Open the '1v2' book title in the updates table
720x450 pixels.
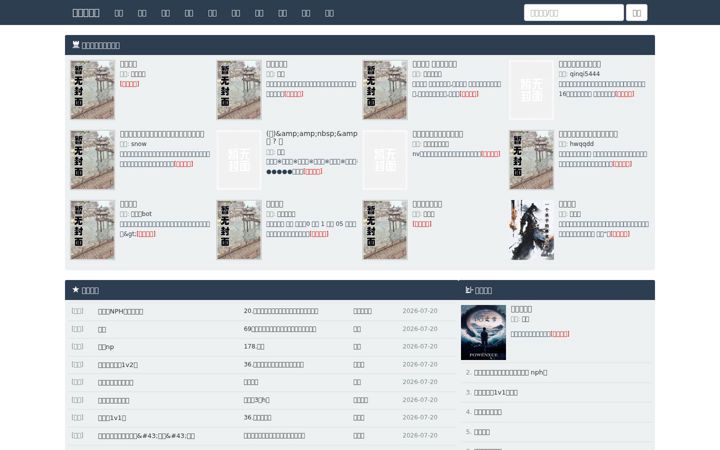tap(118, 365)
